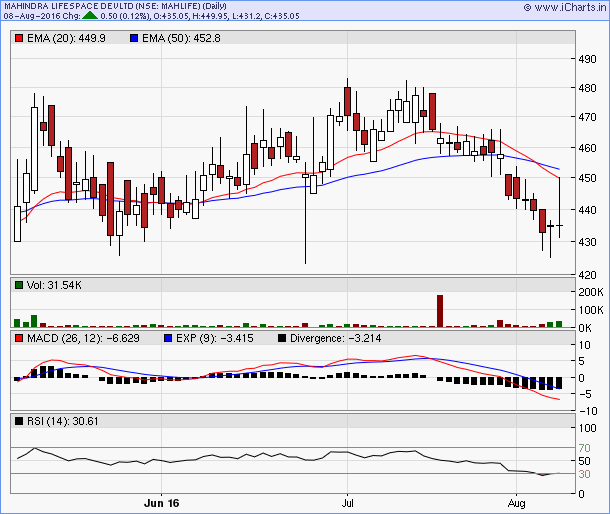Click the RSI (14): 30.61 label

coord(63,421)
